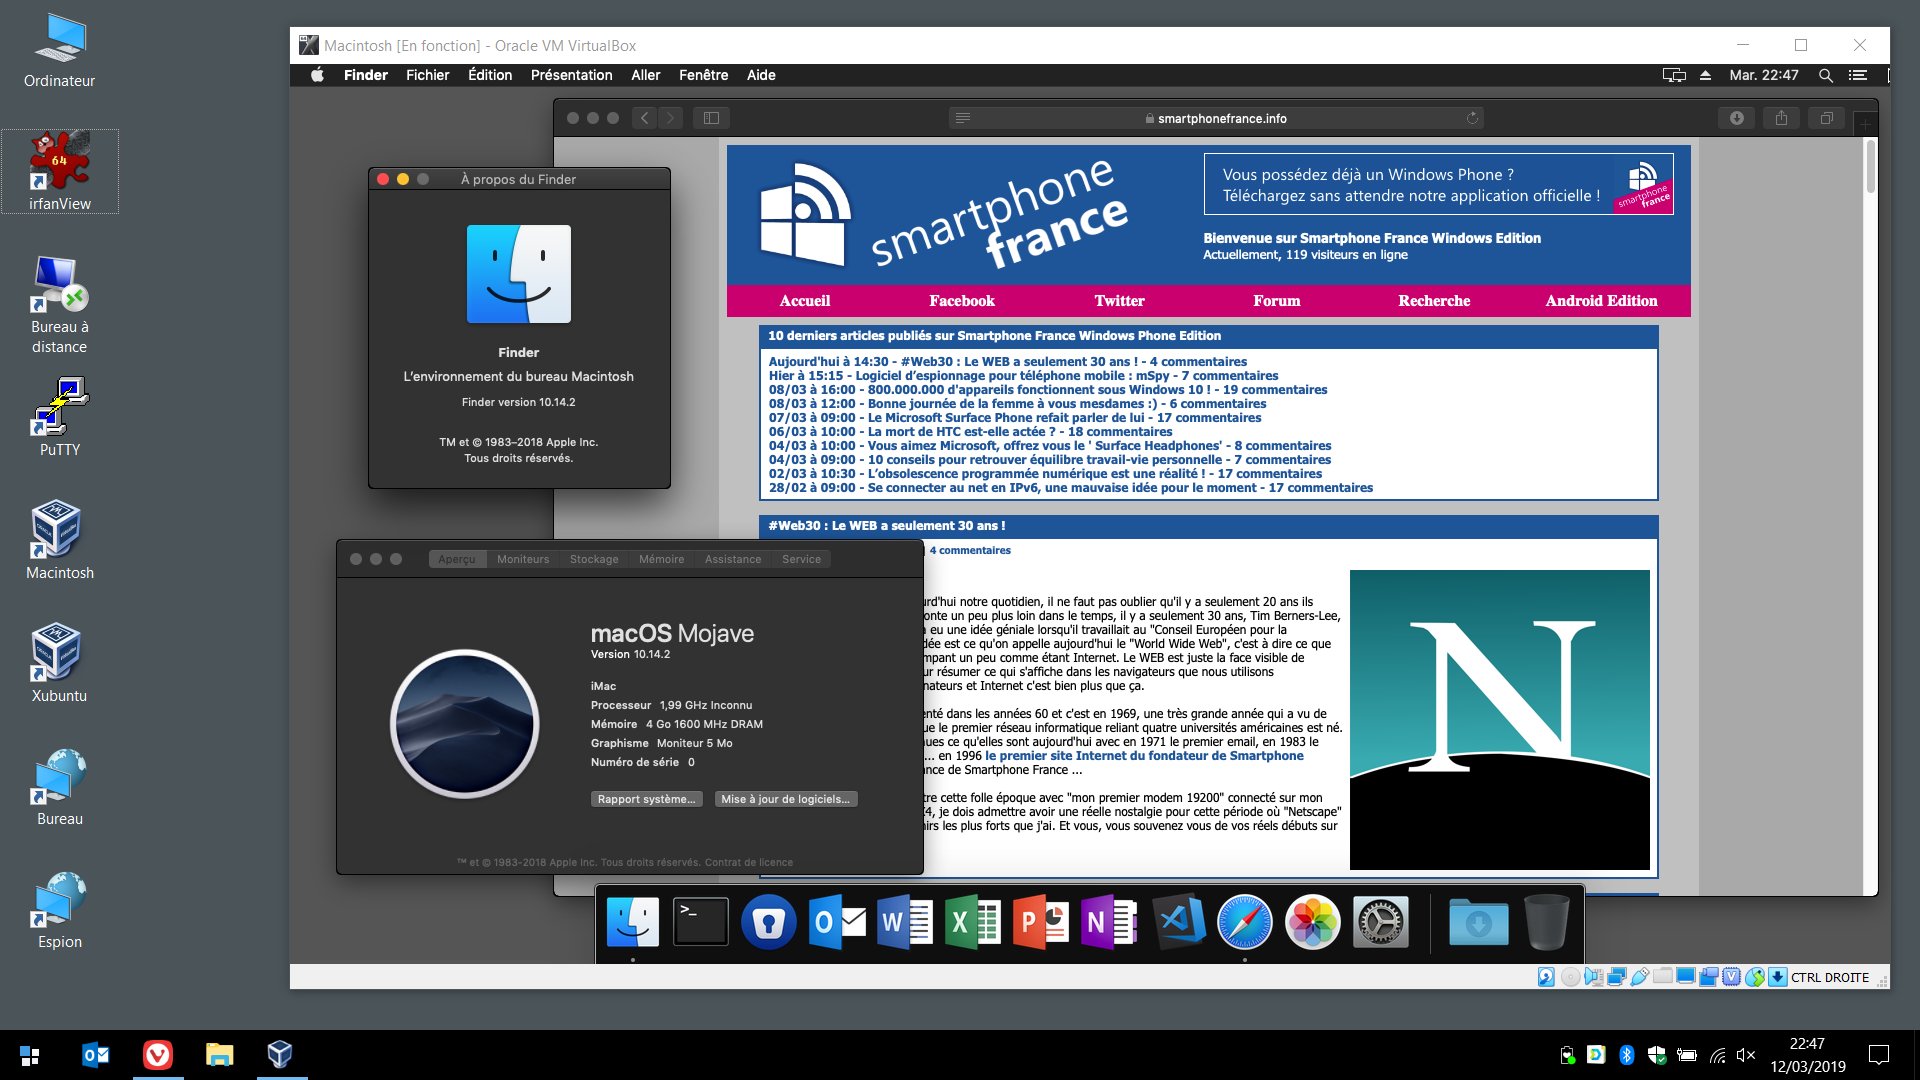The height and width of the screenshot is (1080, 1920).
Task: Open Photos app from the dock
Action: (x=1313, y=921)
